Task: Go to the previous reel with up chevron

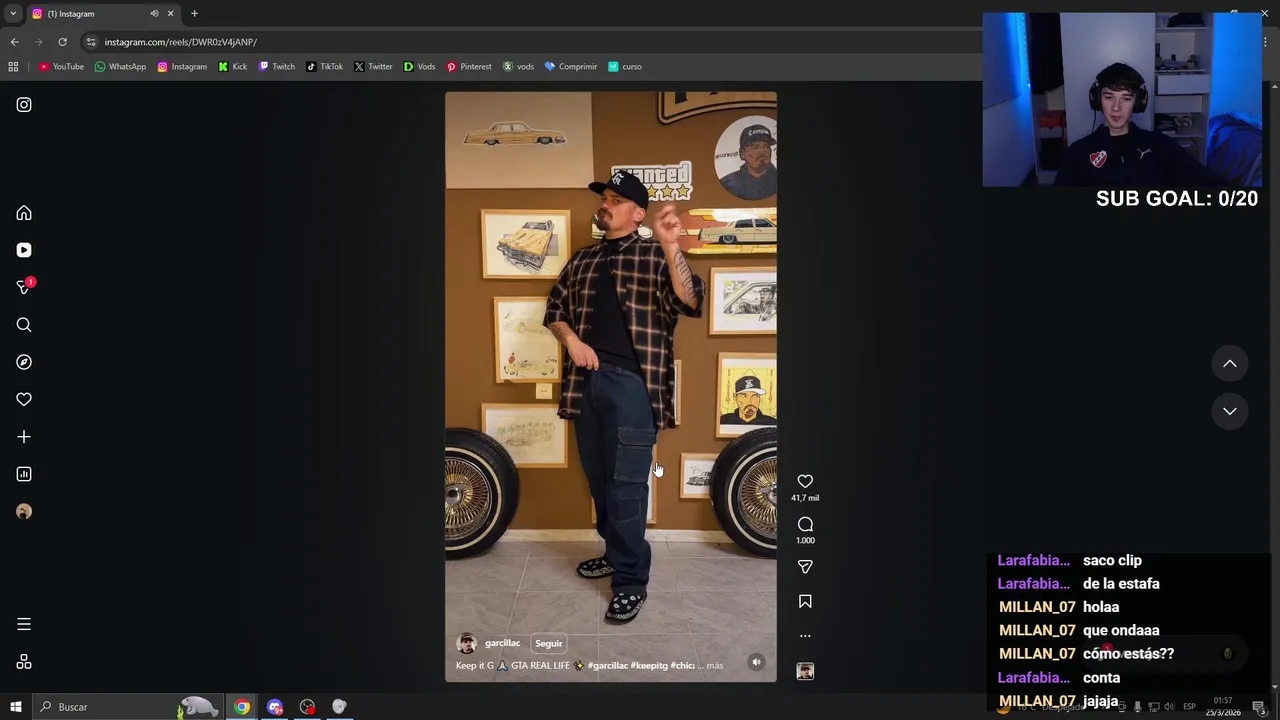Action: pyautogui.click(x=1230, y=364)
